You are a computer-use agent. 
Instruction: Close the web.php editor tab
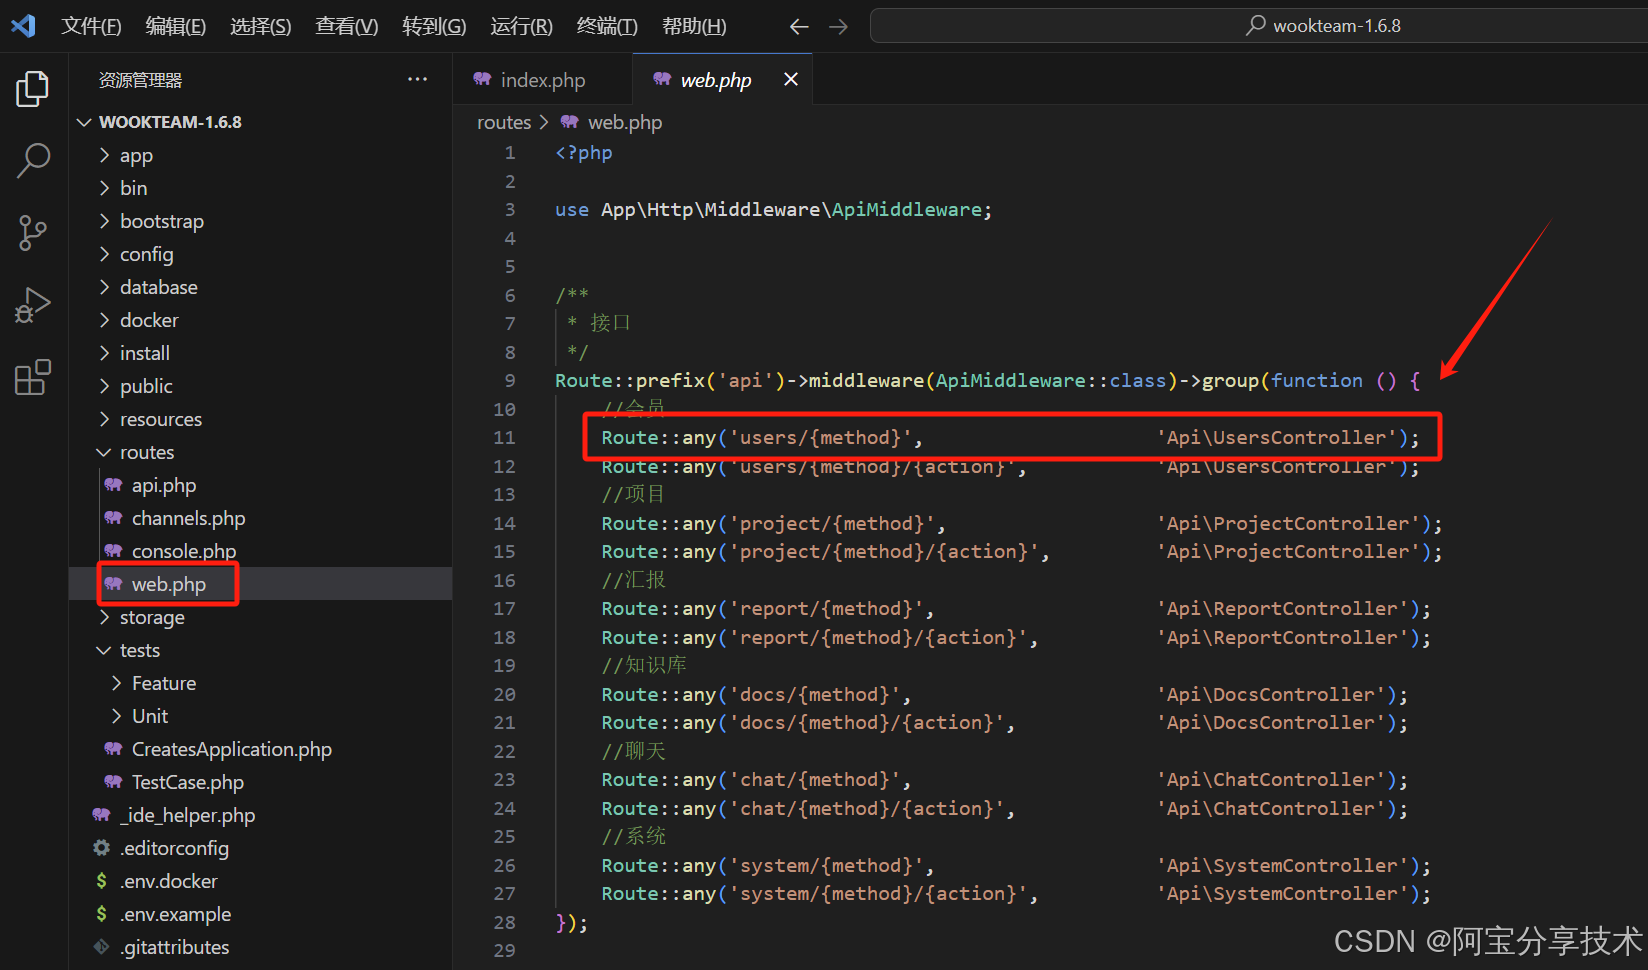pyautogui.click(x=791, y=79)
